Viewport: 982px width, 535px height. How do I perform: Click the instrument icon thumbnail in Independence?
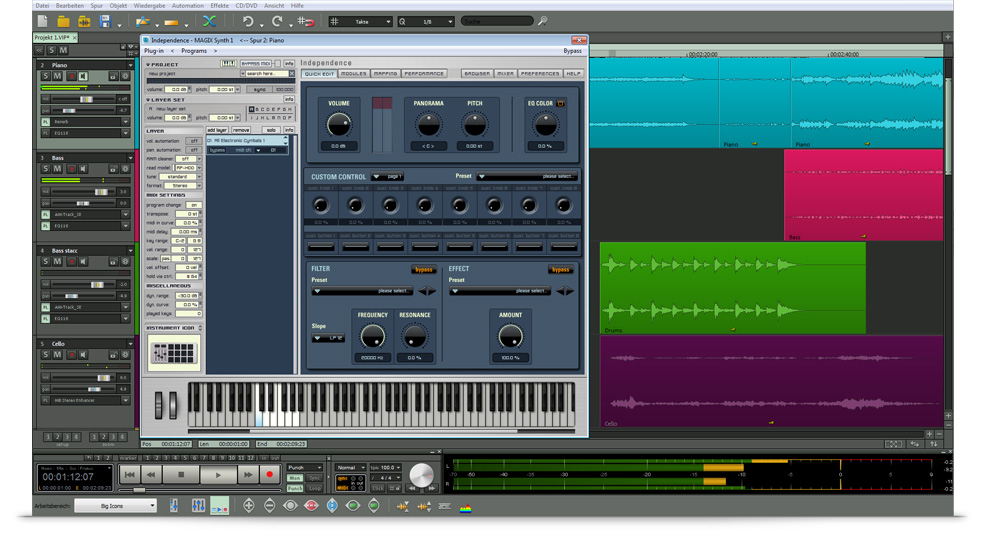pyautogui.click(x=173, y=353)
